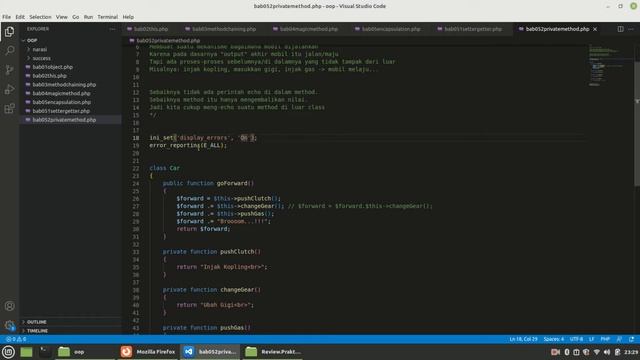Click the Ln 18, Col 29 cursor position
640x360 pixels.
[523, 339]
